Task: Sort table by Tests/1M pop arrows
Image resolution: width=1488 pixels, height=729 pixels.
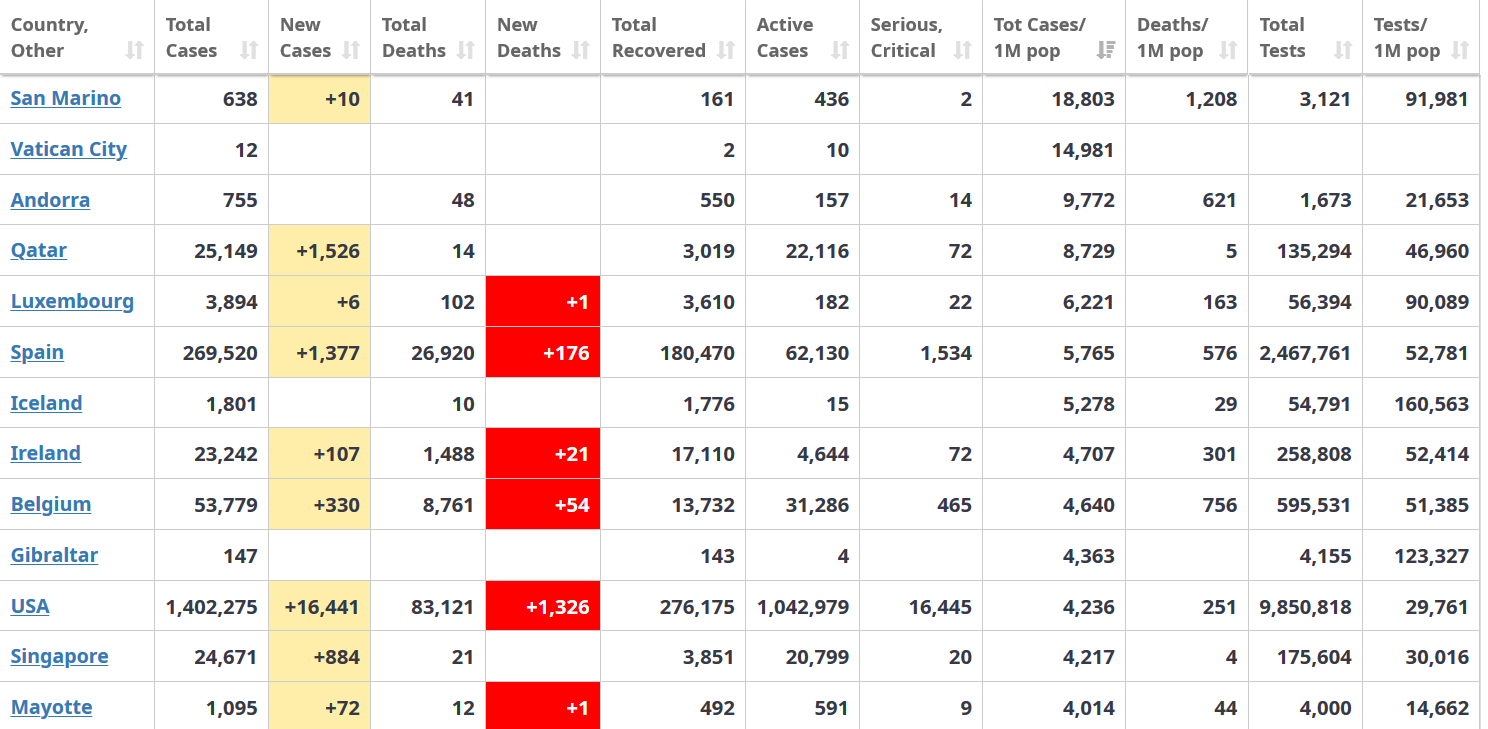Action: click(x=1460, y=50)
